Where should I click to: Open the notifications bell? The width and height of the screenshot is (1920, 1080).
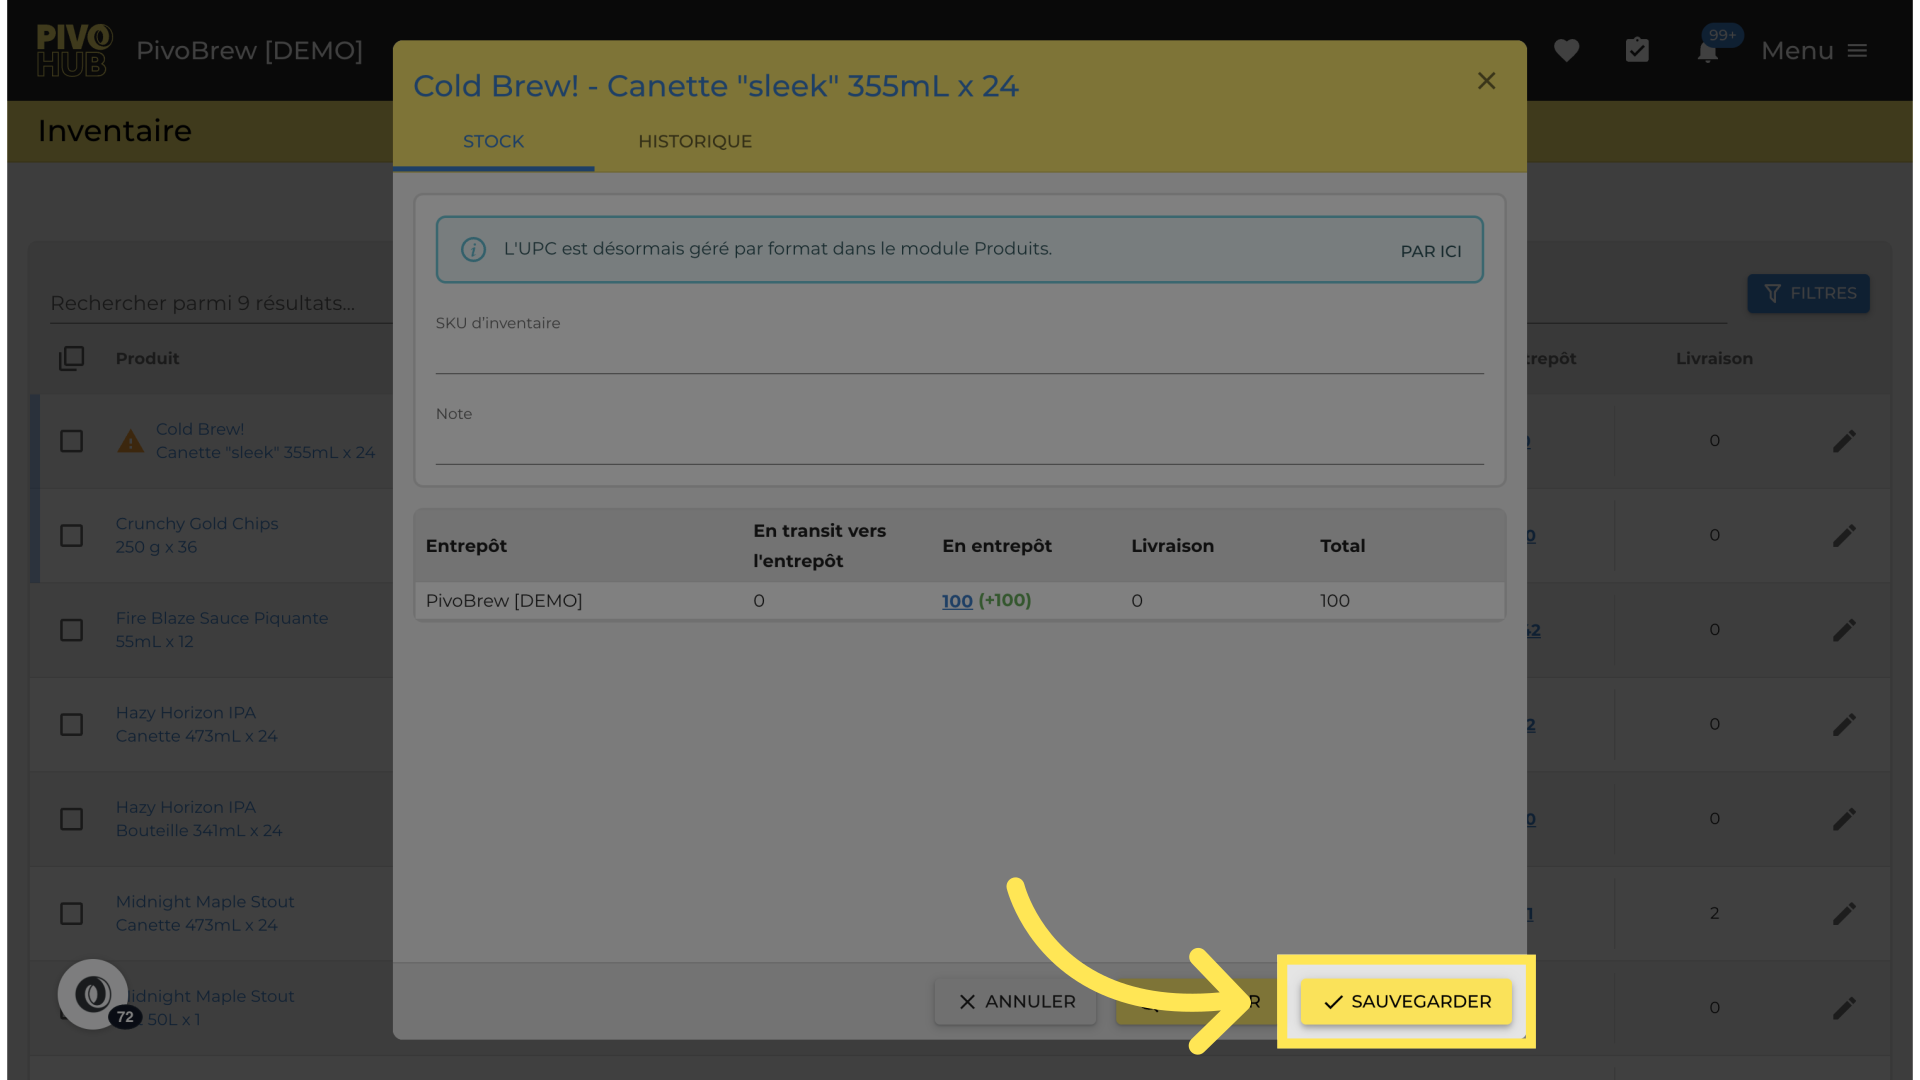pos(1708,52)
